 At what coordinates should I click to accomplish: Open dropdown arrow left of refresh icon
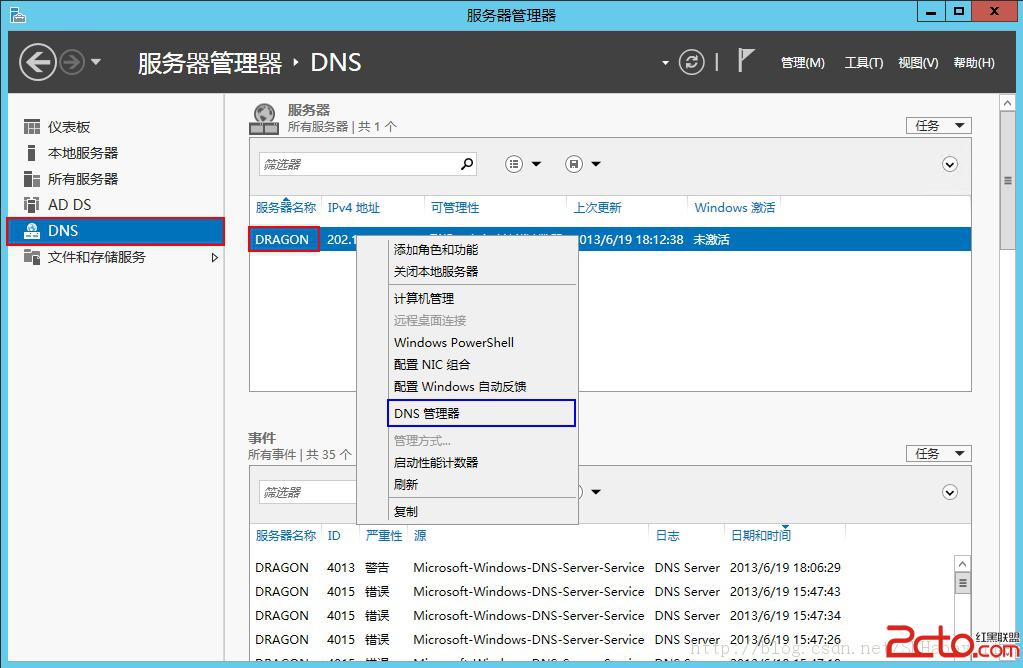click(665, 63)
